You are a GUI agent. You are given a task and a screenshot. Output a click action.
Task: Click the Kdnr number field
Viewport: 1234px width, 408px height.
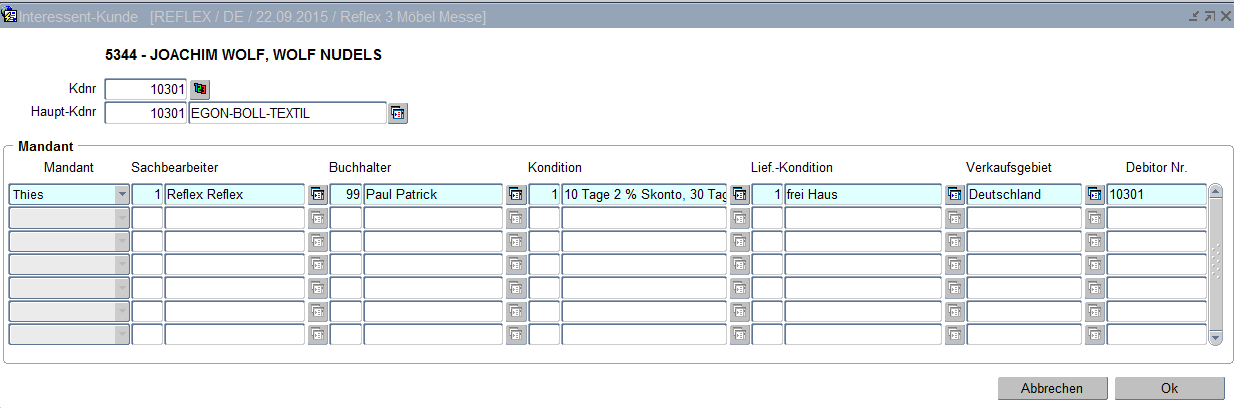145,89
